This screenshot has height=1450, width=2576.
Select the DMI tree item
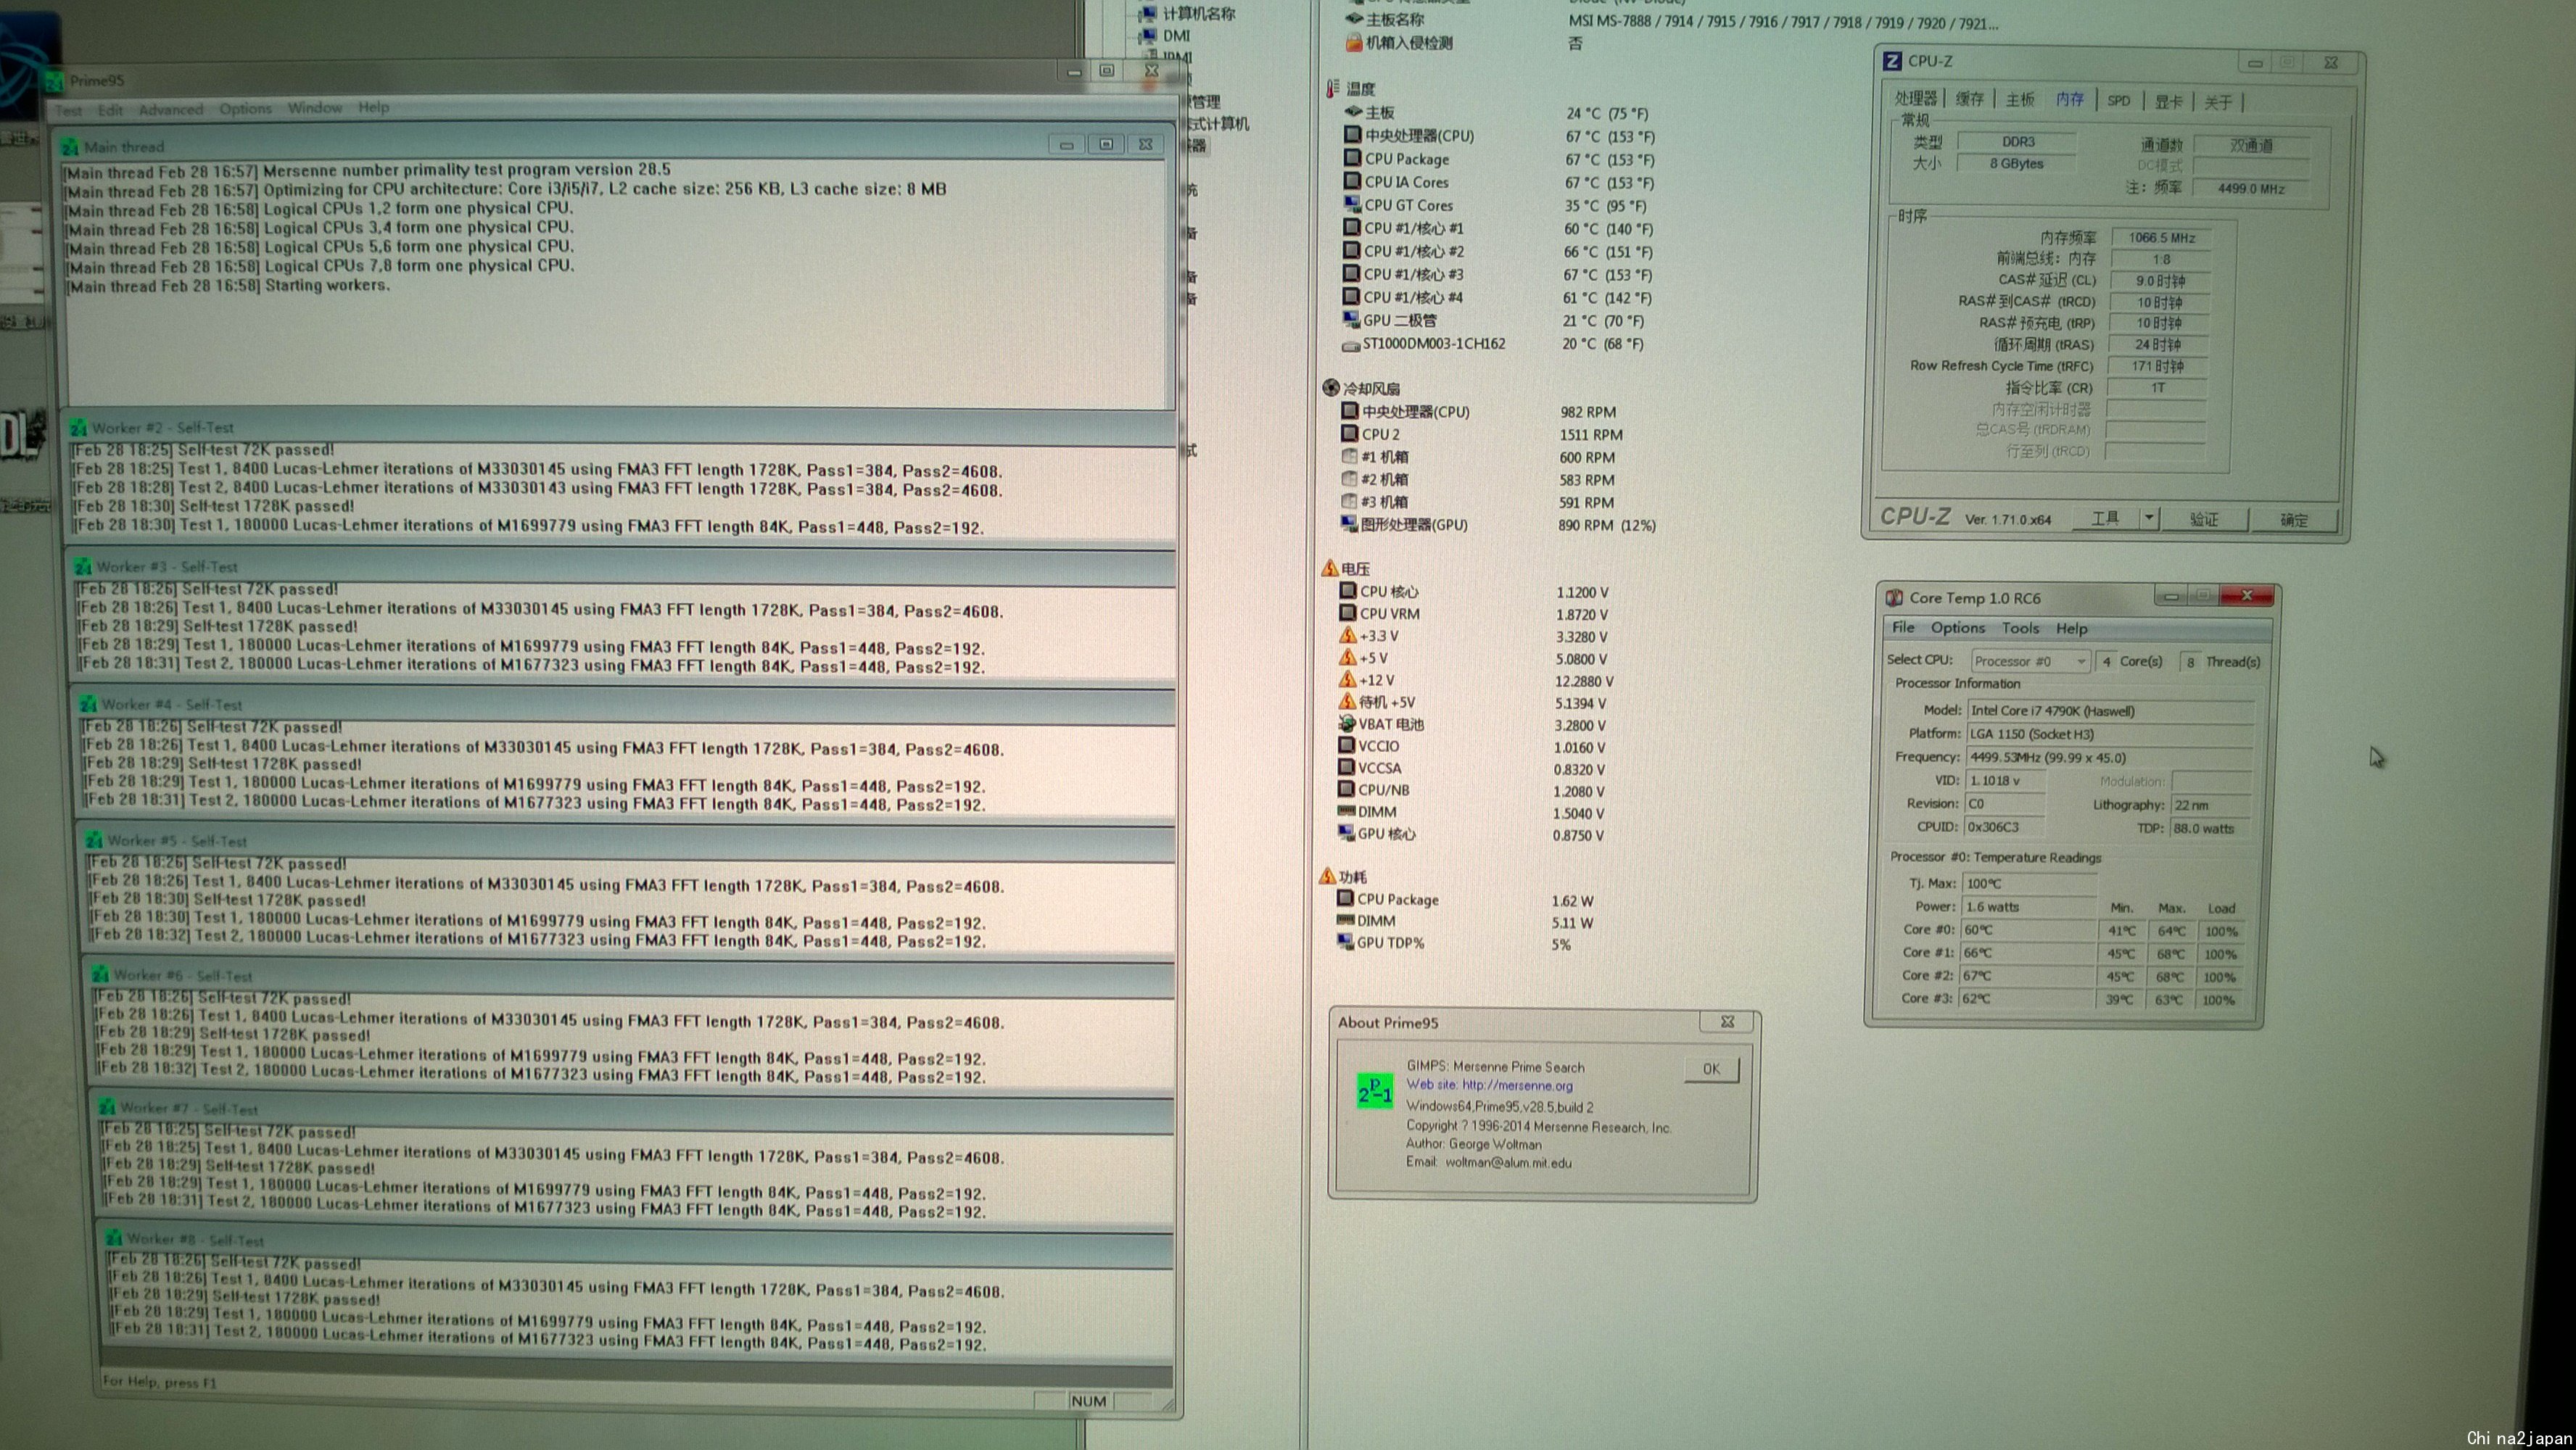pyautogui.click(x=1176, y=36)
